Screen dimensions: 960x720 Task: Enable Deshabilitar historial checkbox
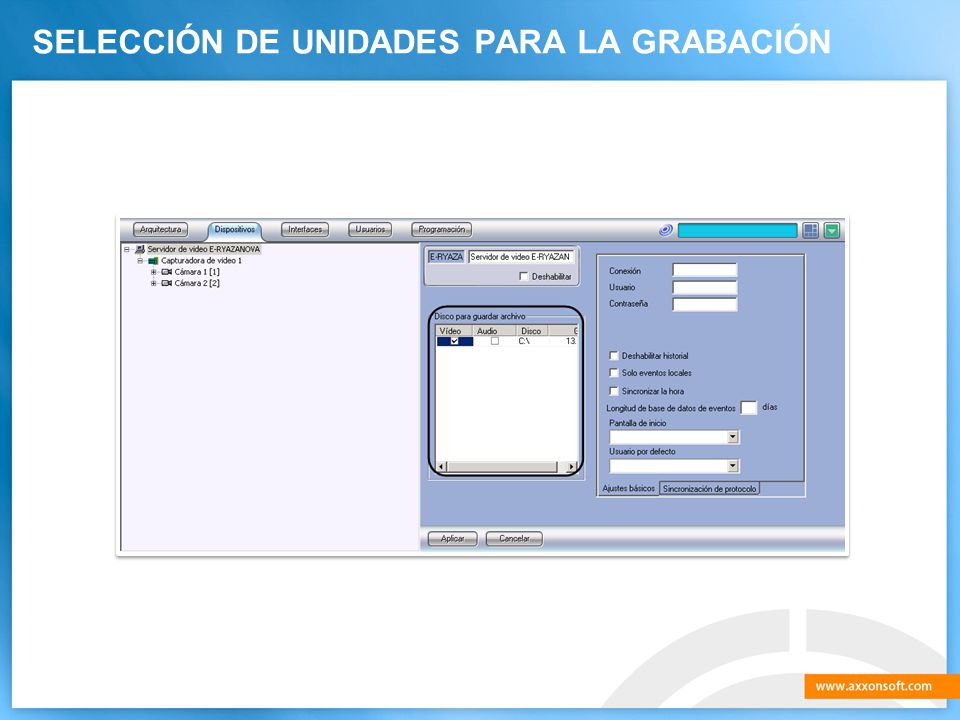(x=614, y=356)
